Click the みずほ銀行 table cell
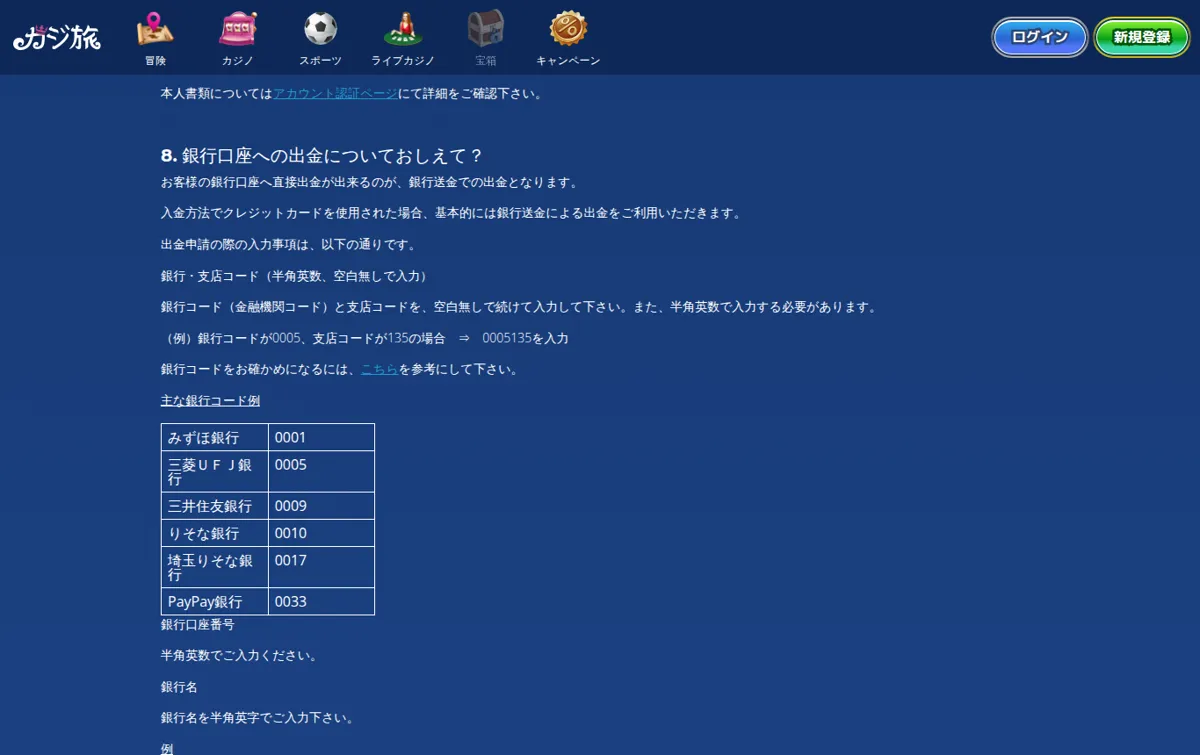 click(x=215, y=438)
